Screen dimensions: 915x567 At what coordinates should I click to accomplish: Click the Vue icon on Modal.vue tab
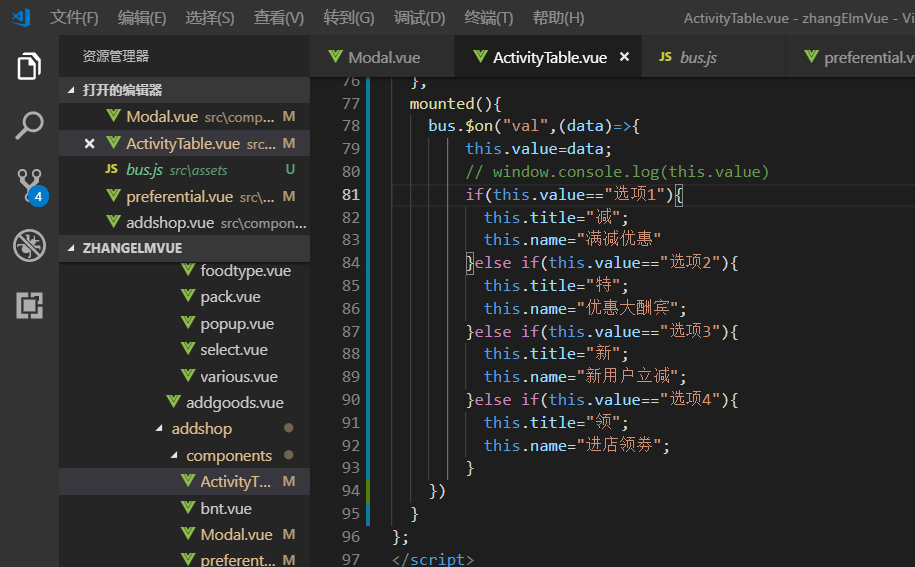pyautogui.click(x=336, y=57)
